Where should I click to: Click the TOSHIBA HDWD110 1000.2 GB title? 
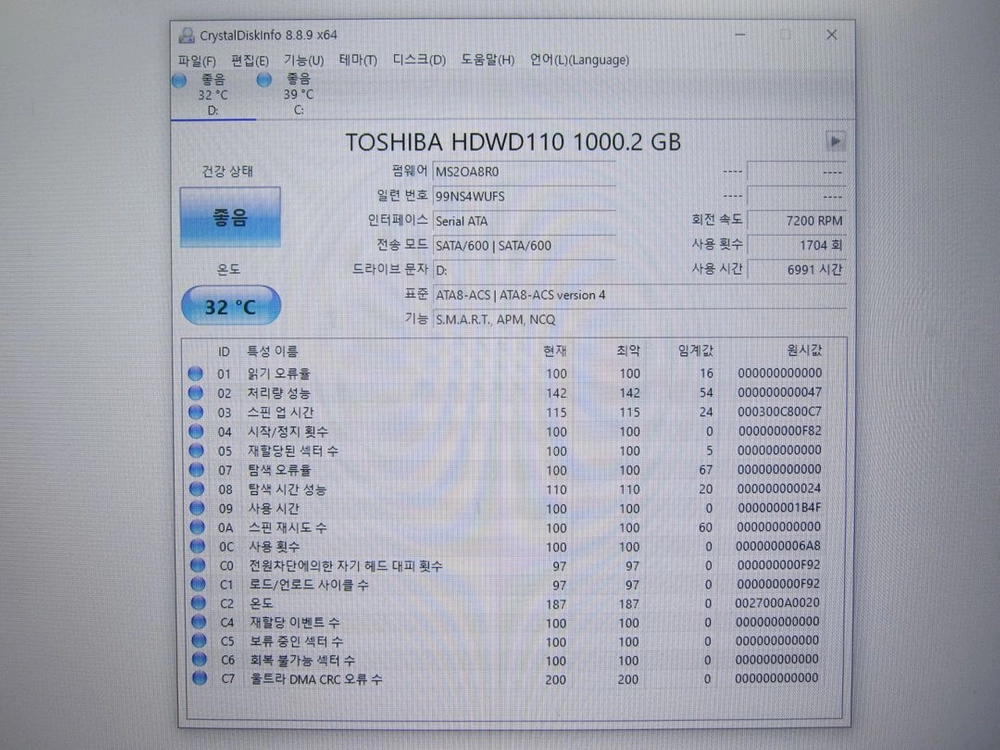[x=513, y=142]
